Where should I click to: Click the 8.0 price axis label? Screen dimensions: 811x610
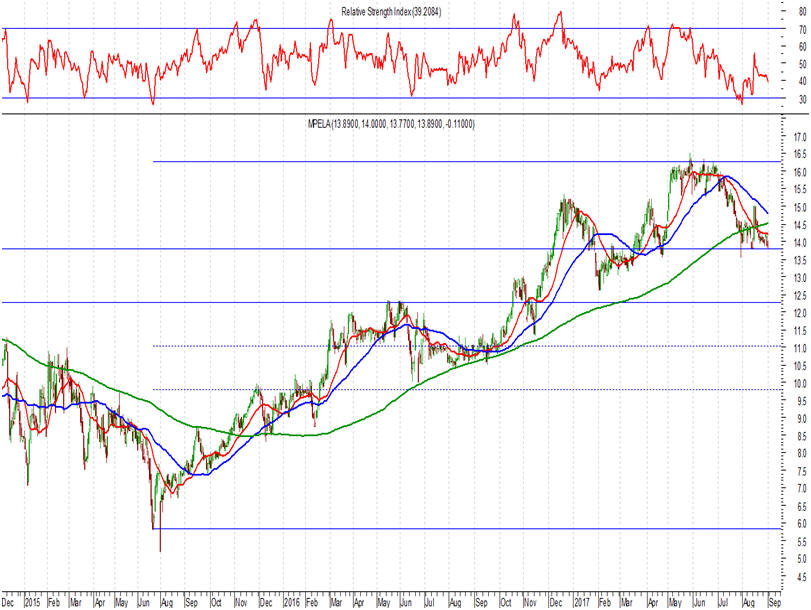tap(802, 454)
